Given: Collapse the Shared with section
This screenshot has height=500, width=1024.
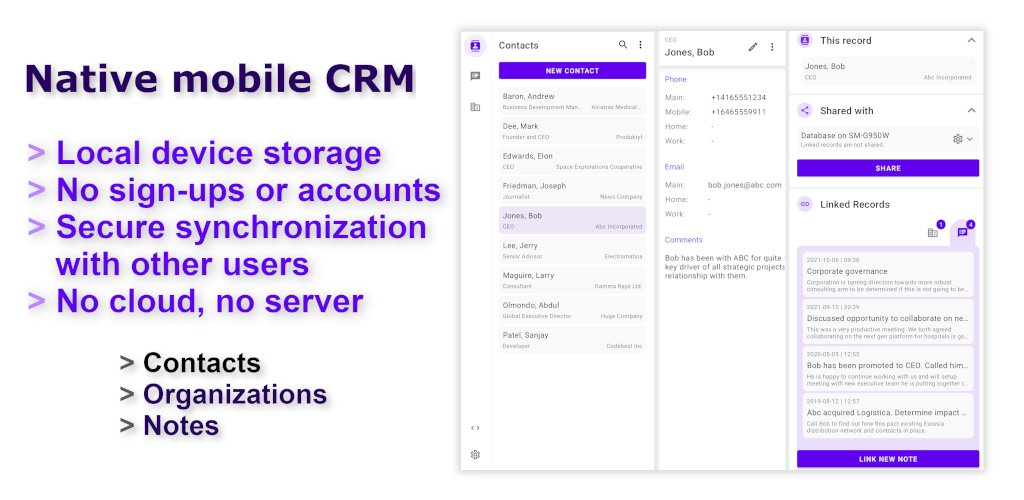Looking at the screenshot, I should (971, 111).
